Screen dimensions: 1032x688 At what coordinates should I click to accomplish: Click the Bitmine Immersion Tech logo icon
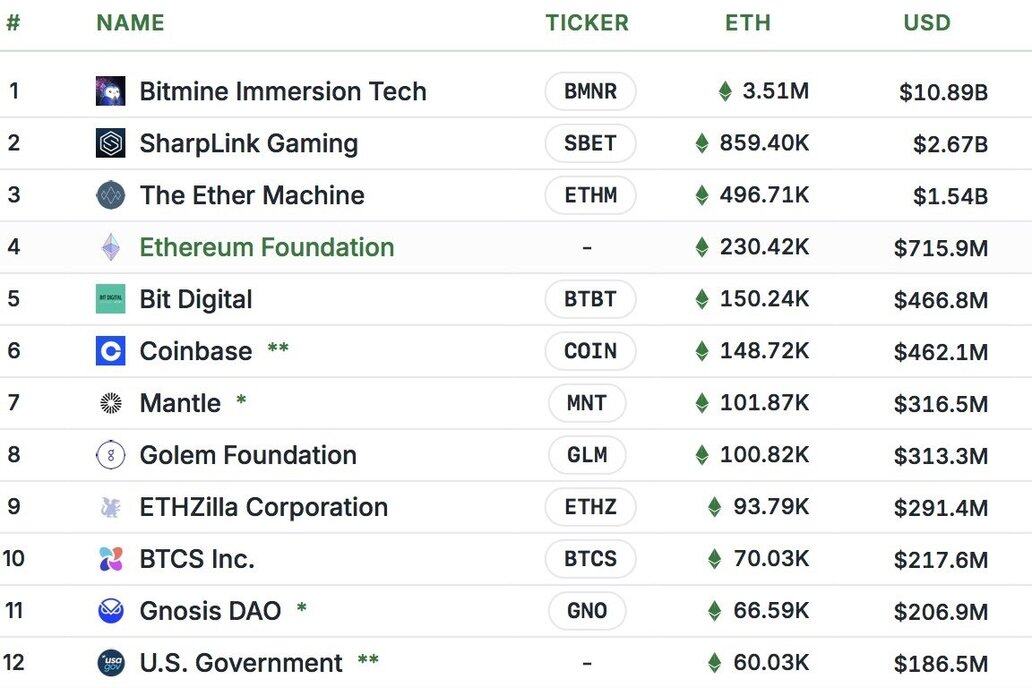pyautogui.click(x=110, y=91)
